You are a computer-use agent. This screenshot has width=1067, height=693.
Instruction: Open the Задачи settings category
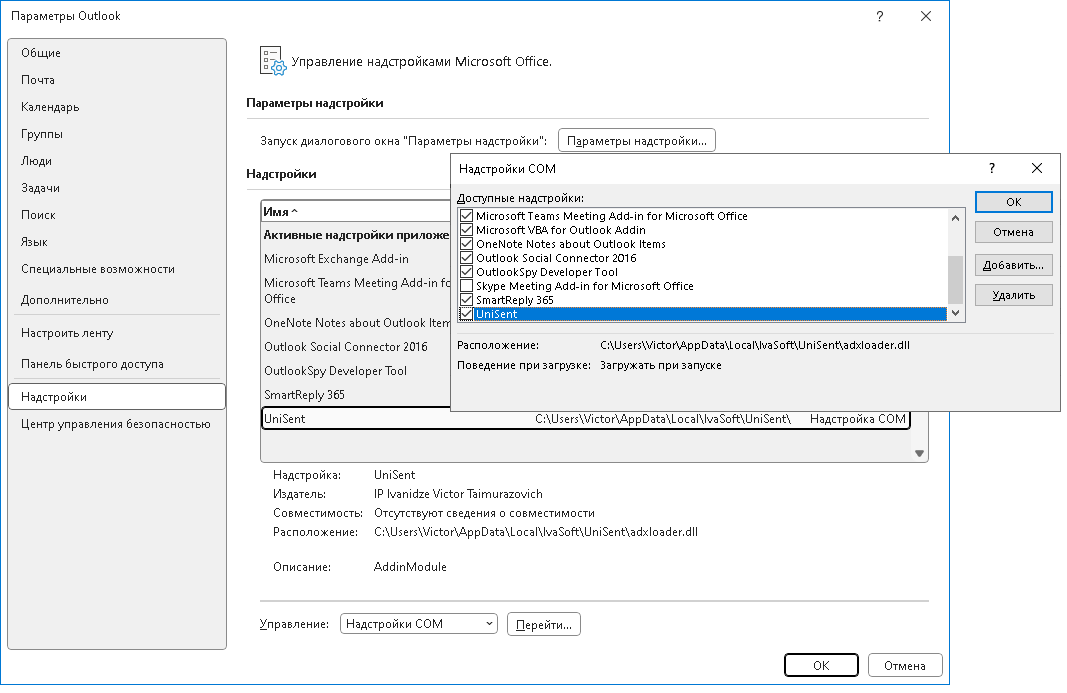(117, 188)
